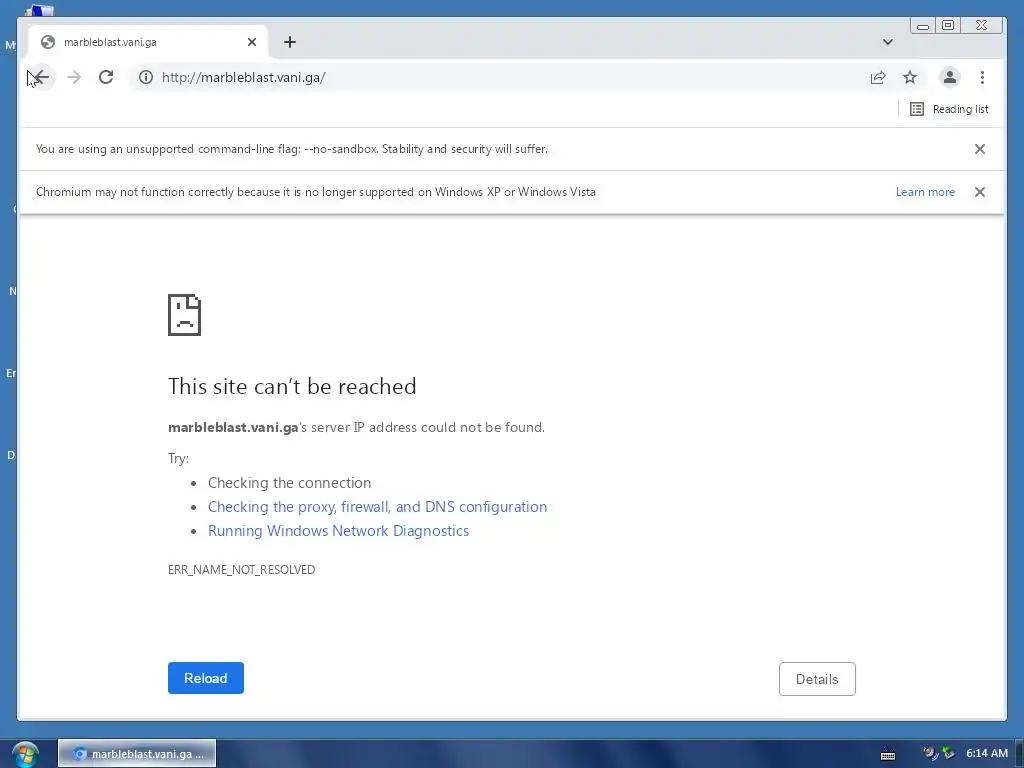
Task: Reload the page with the toolbar refresh icon
Action: coord(106,77)
